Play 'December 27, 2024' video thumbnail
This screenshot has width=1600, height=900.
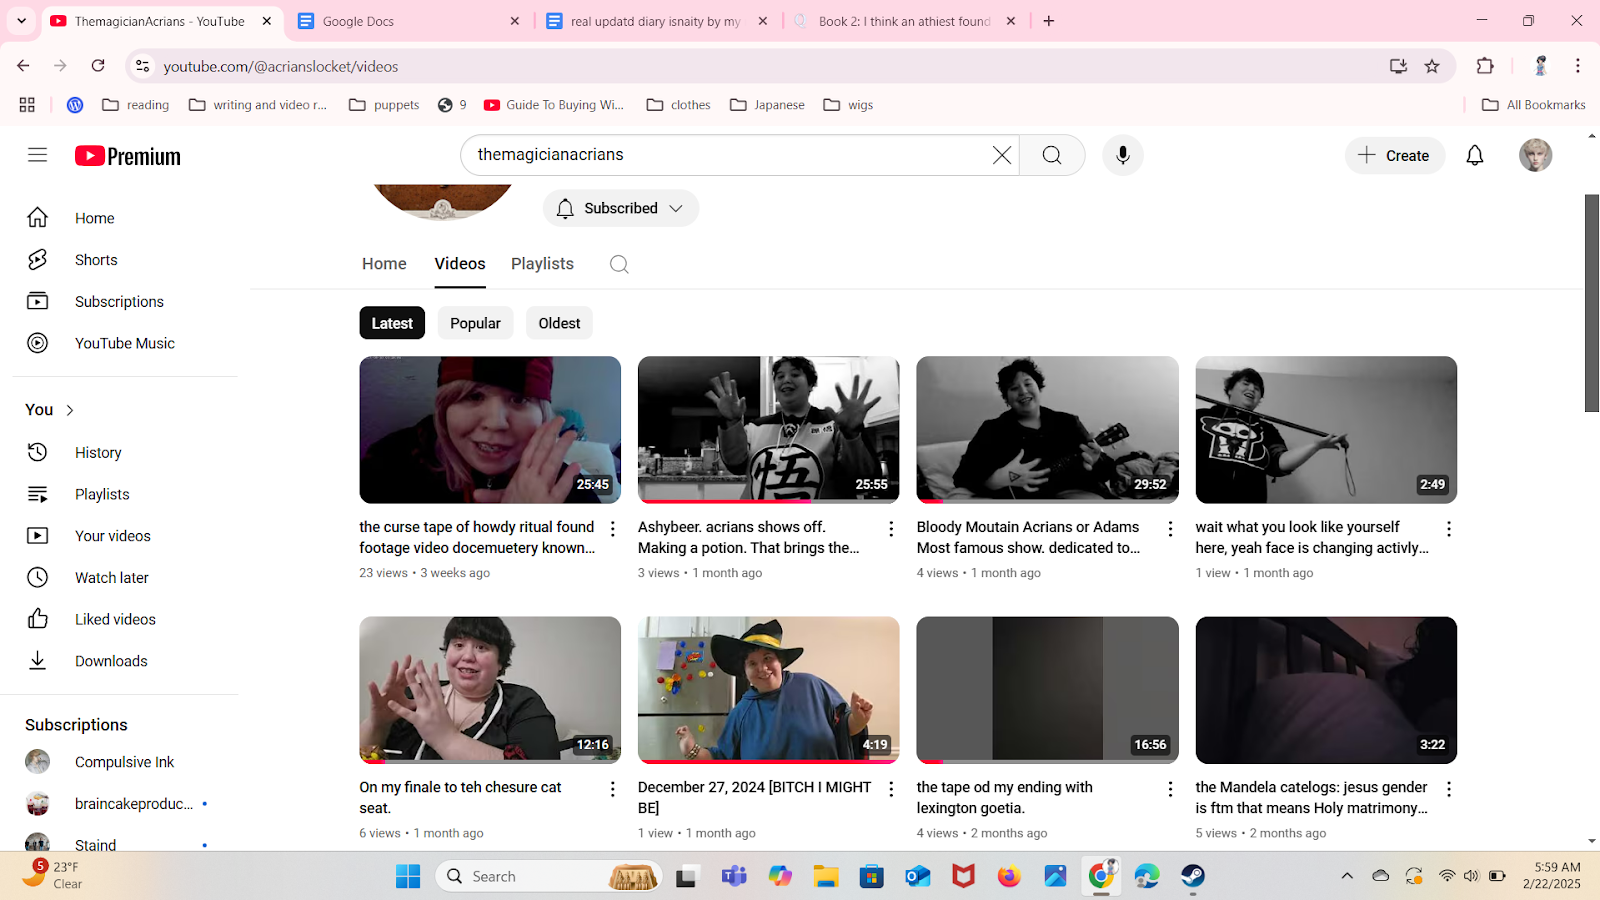coord(768,690)
